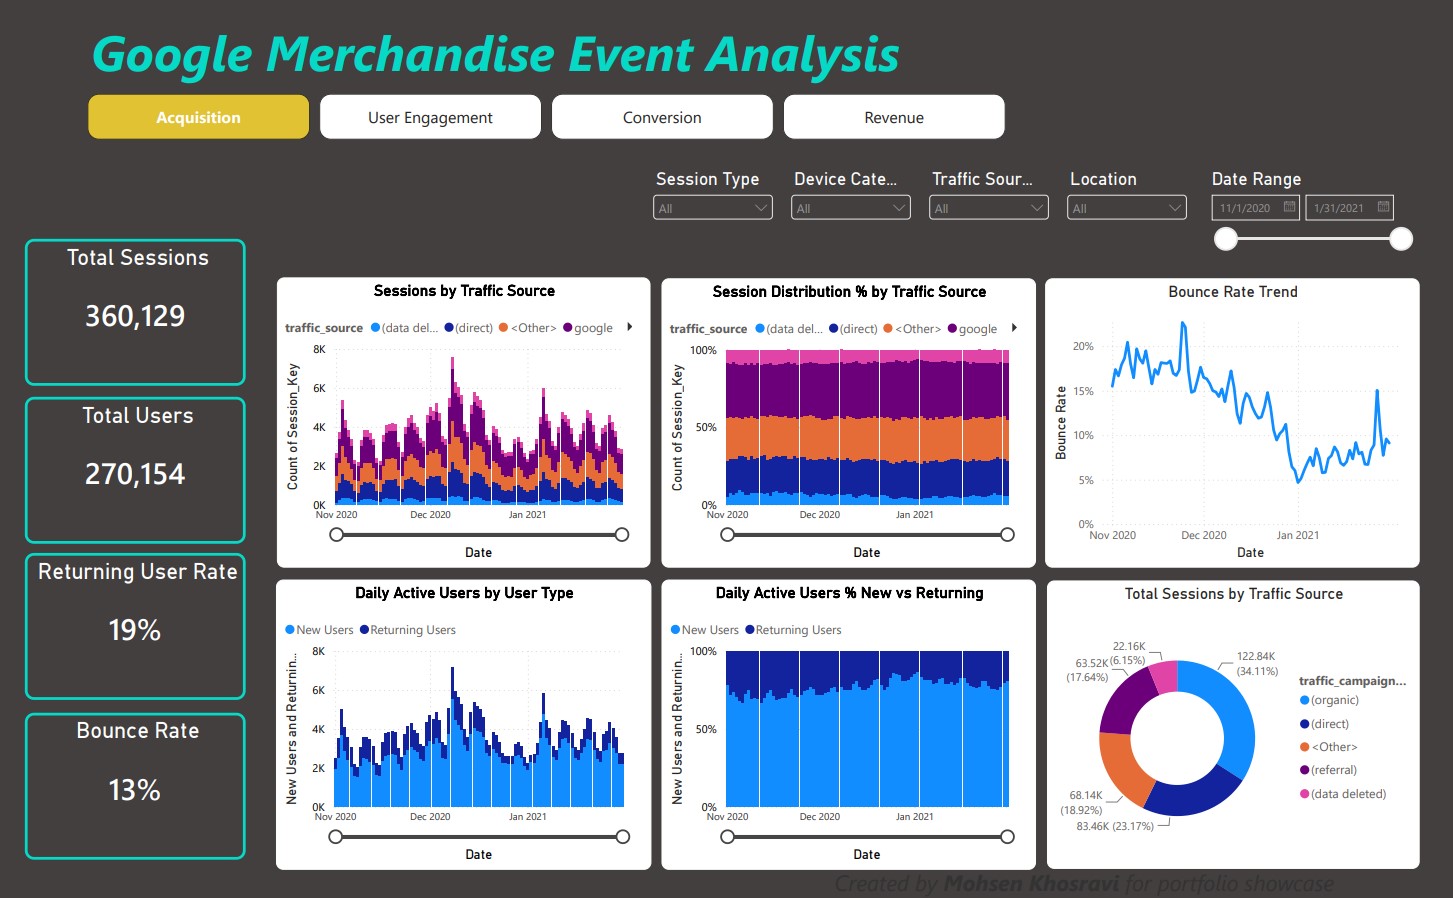This screenshot has height=898, width=1453.
Task: Select Returning Users label in Daily Active Users % legend
Action: [x=798, y=630]
